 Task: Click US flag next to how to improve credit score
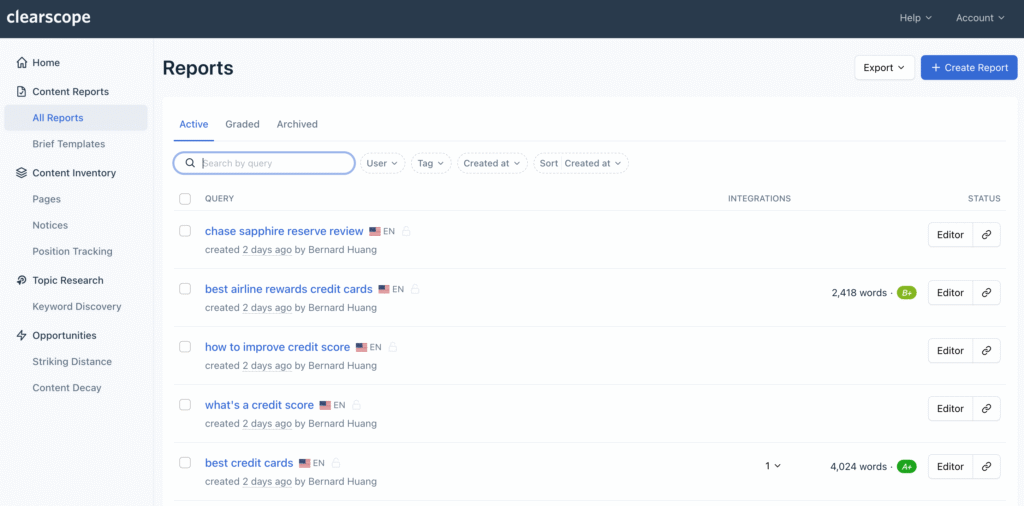coord(362,347)
